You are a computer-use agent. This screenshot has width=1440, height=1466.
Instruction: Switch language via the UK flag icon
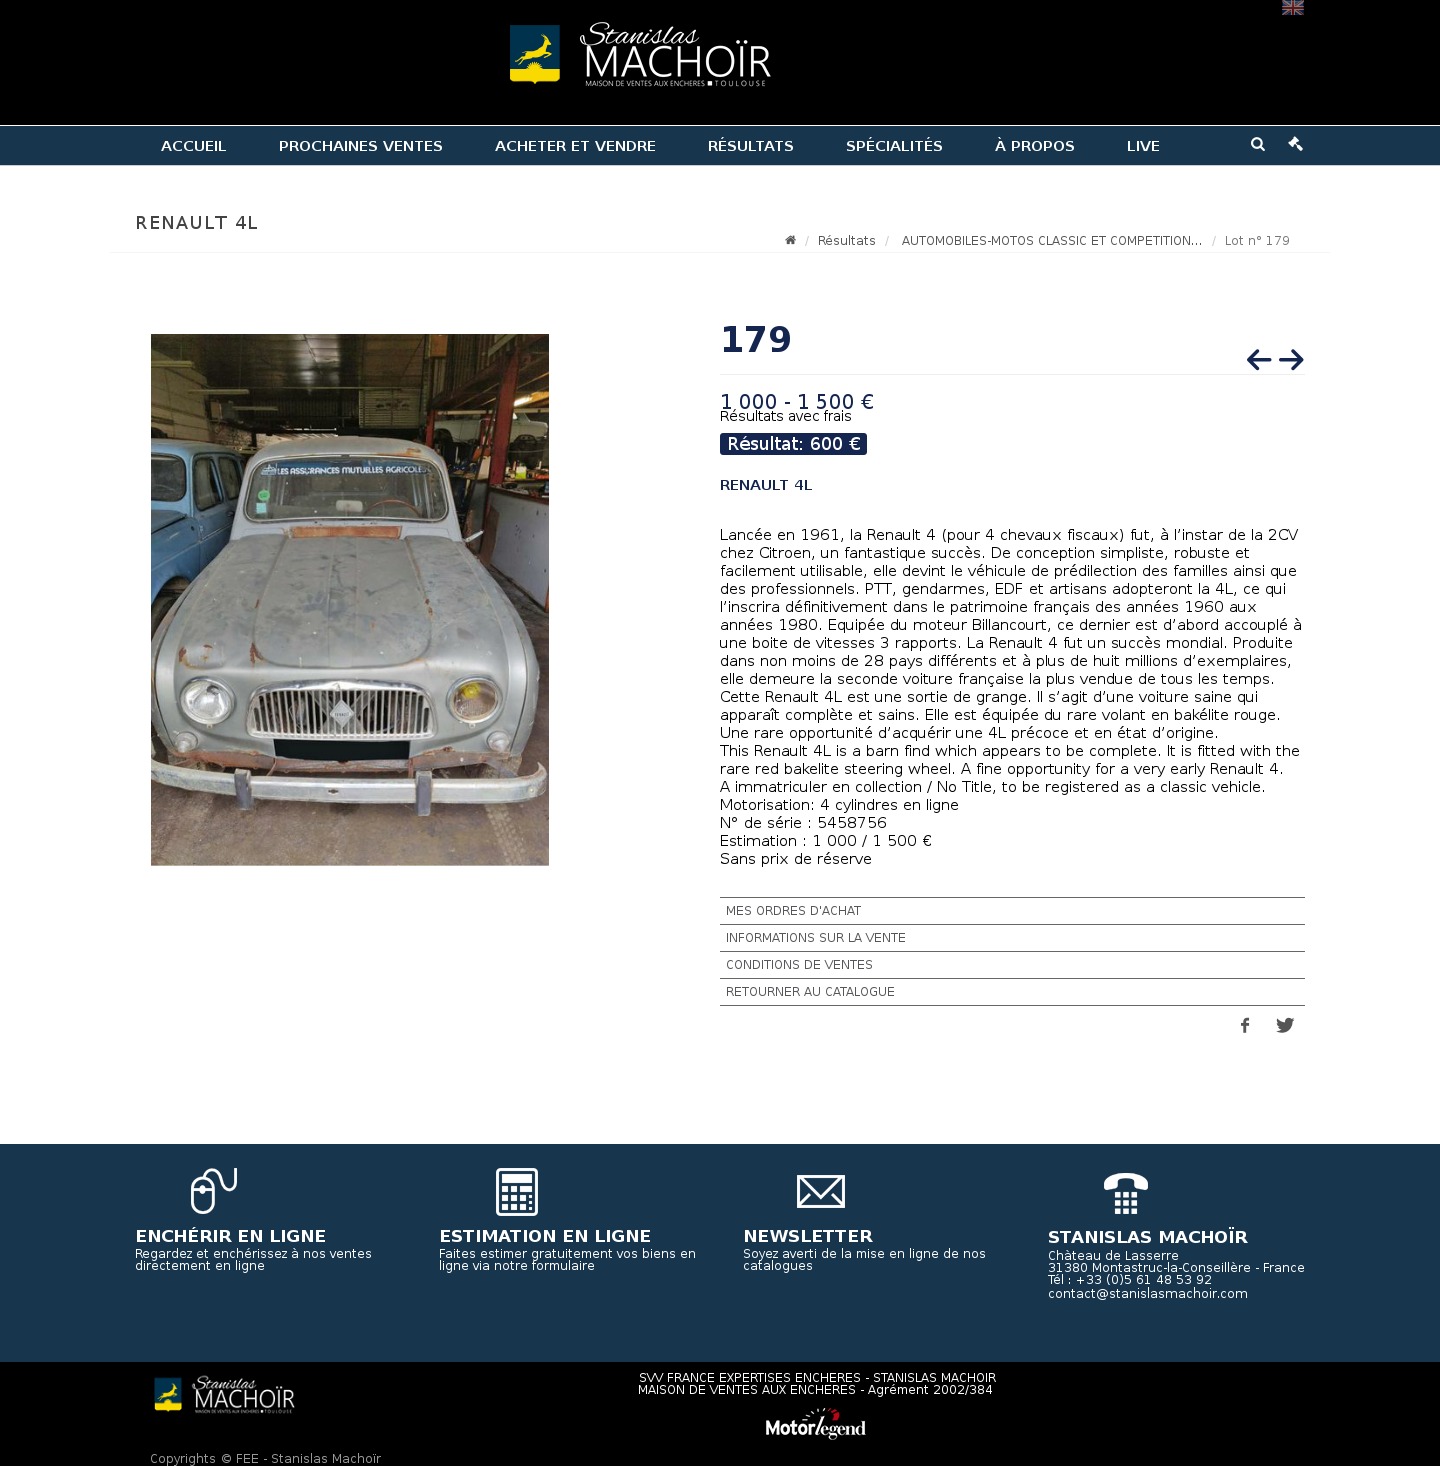1293,7
